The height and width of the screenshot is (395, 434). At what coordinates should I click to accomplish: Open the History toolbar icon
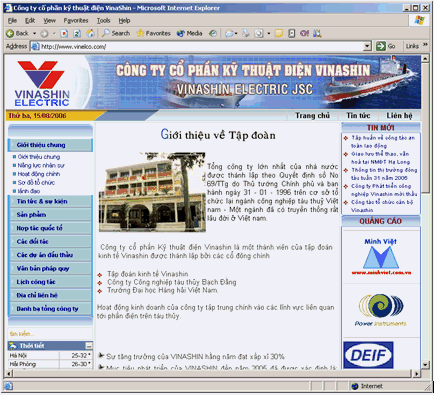213,33
